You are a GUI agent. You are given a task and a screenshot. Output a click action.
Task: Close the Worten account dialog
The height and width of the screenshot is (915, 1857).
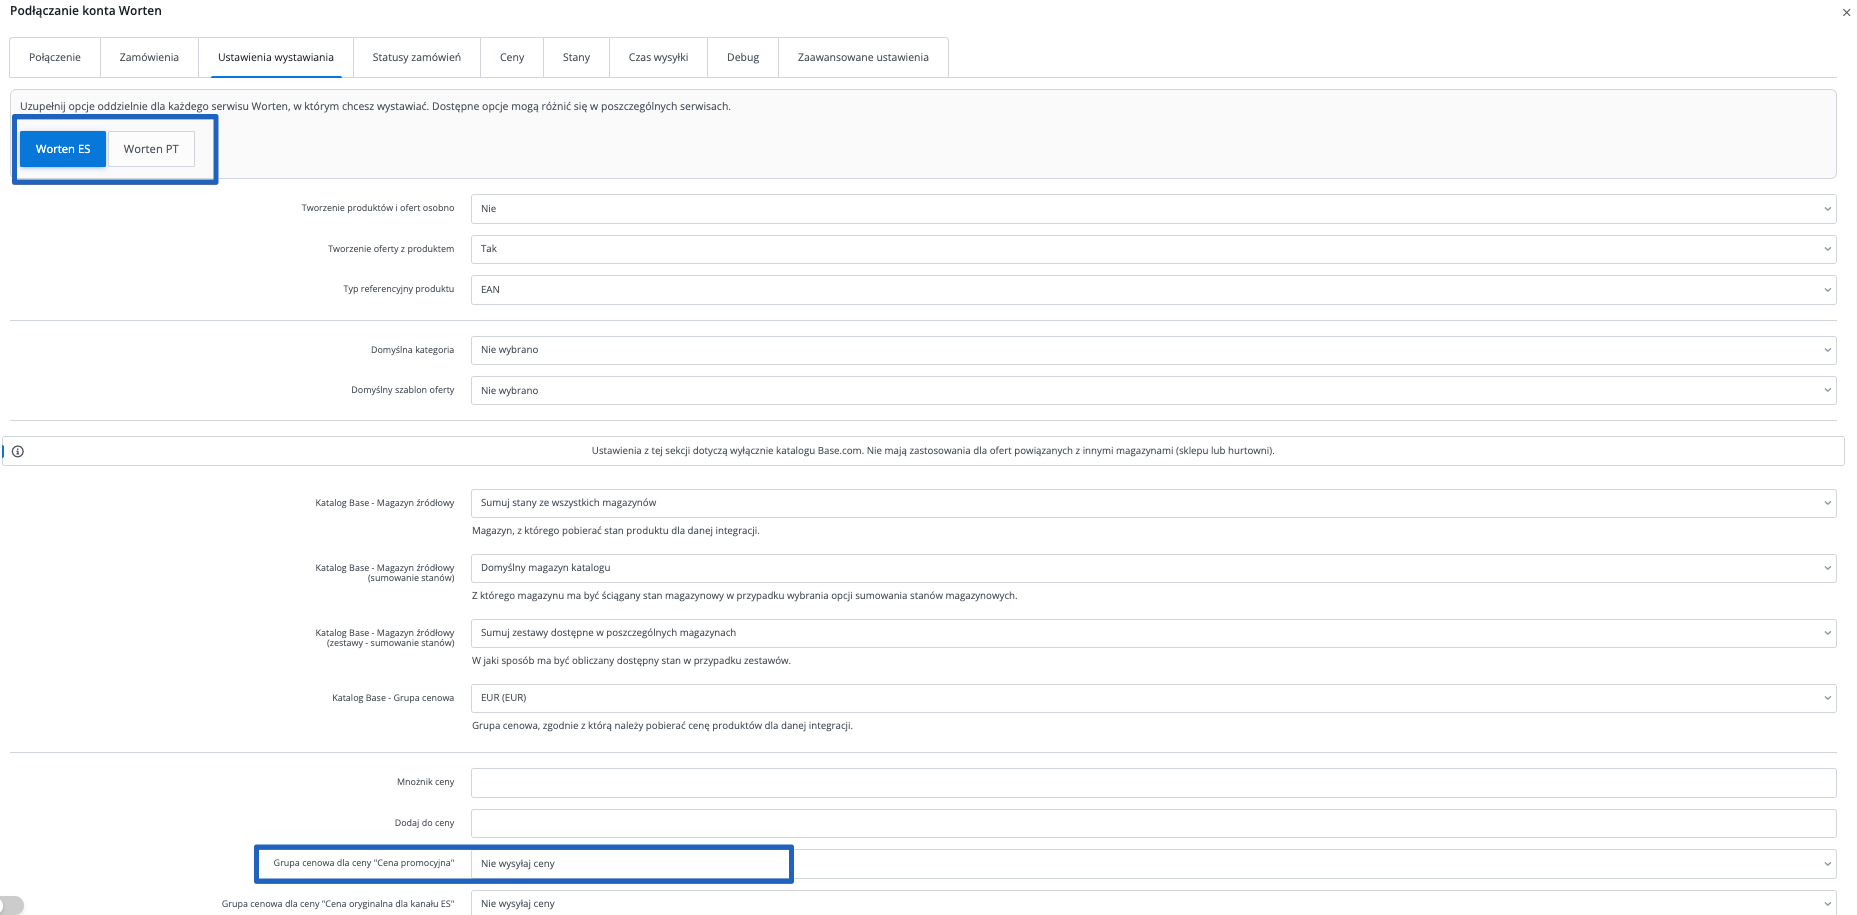pos(1846,13)
